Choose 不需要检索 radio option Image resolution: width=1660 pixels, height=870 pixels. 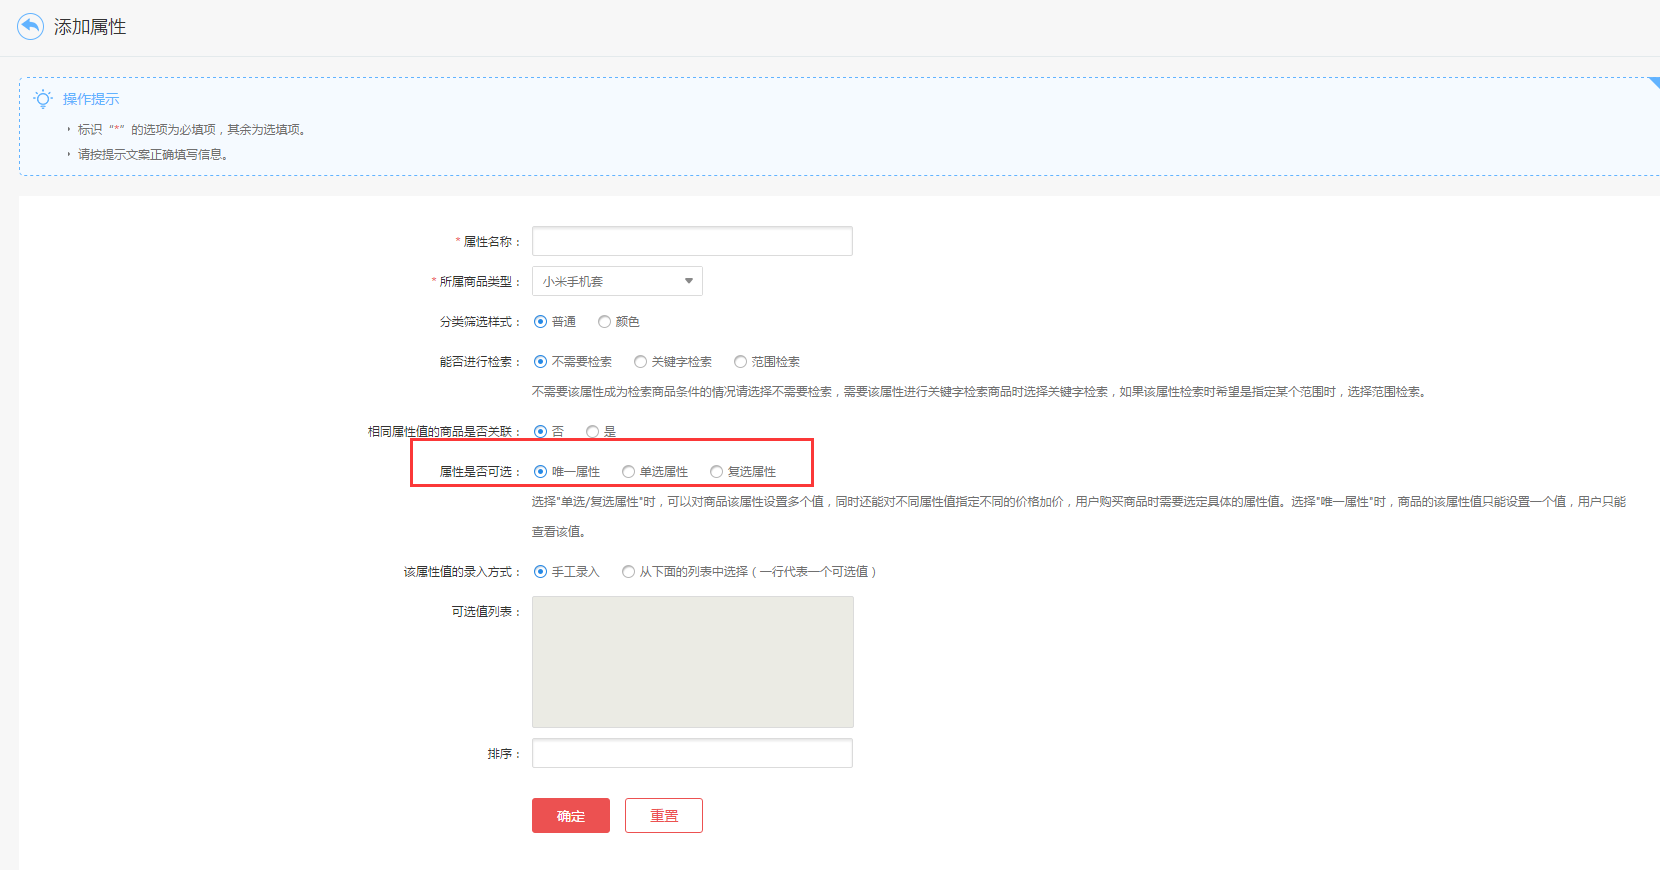(541, 362)
